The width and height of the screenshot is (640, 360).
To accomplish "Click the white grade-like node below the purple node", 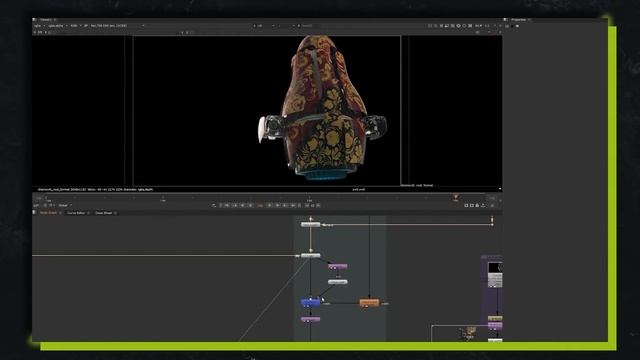I will [338, 282].
